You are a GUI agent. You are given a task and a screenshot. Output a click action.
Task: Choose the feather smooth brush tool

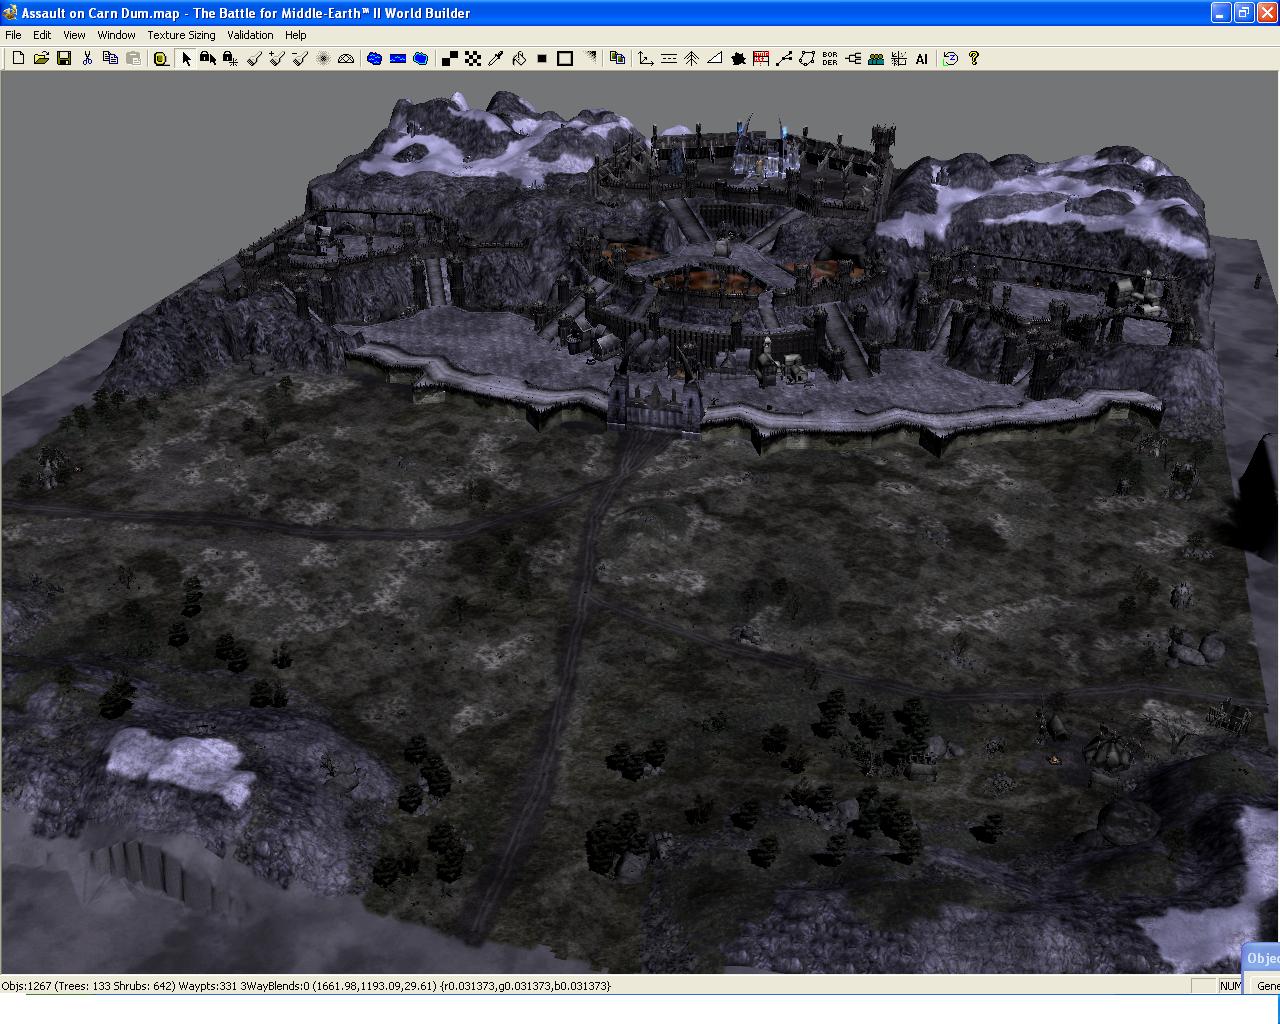[323, 59]
